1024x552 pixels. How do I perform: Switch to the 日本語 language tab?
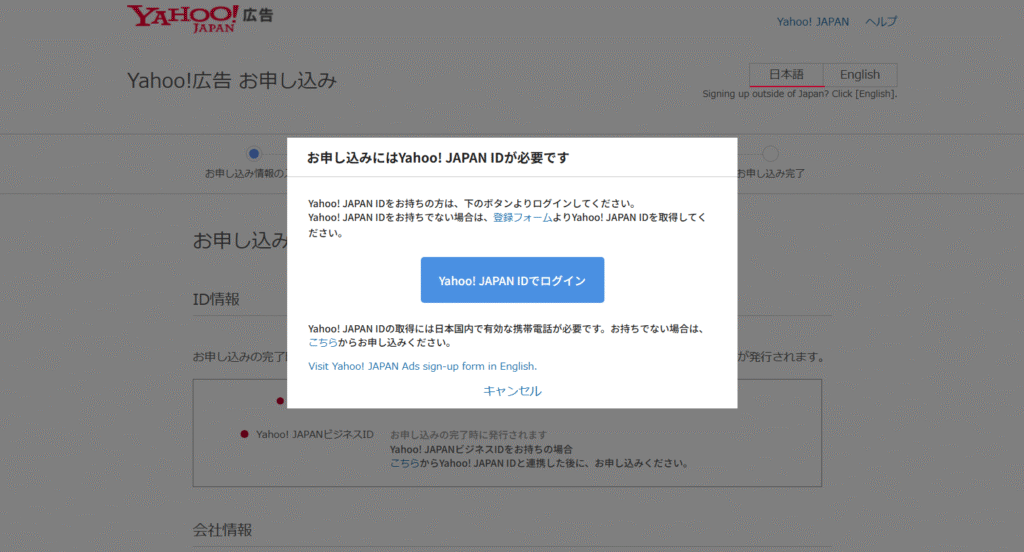click(x=786, y=74)
